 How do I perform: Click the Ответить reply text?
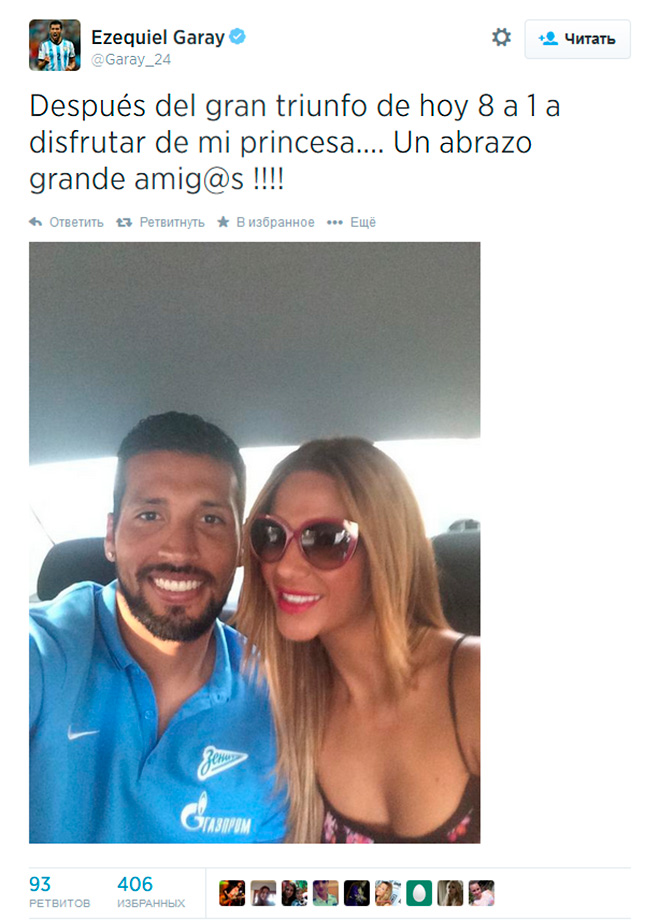(76, 222)
